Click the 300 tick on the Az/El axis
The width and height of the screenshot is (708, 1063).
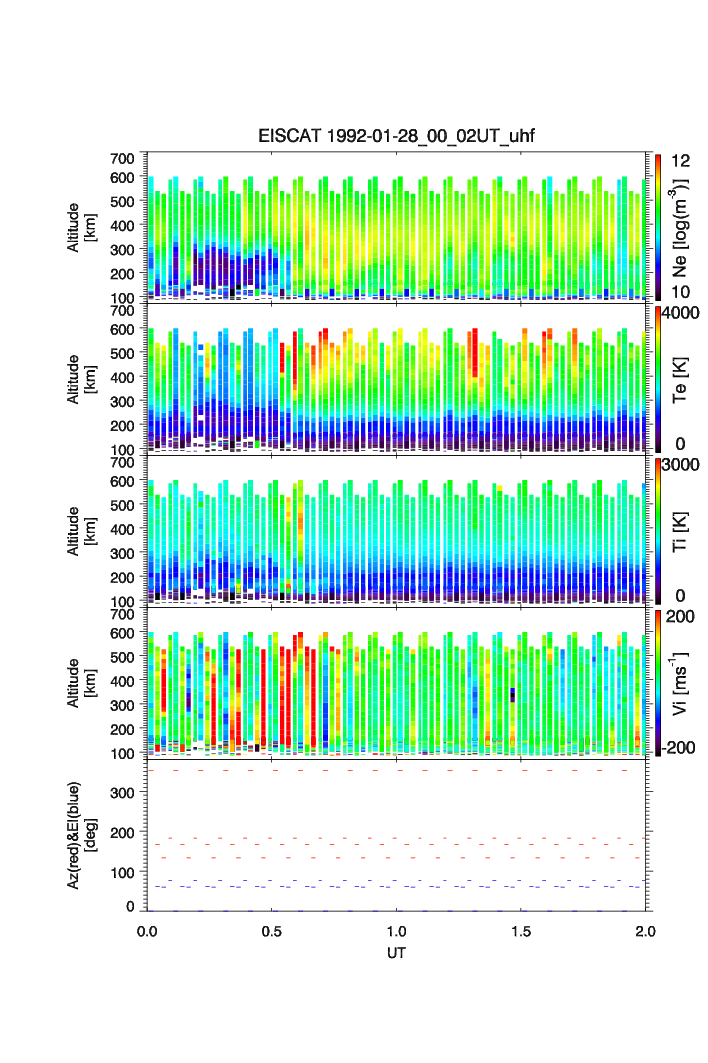122,793
